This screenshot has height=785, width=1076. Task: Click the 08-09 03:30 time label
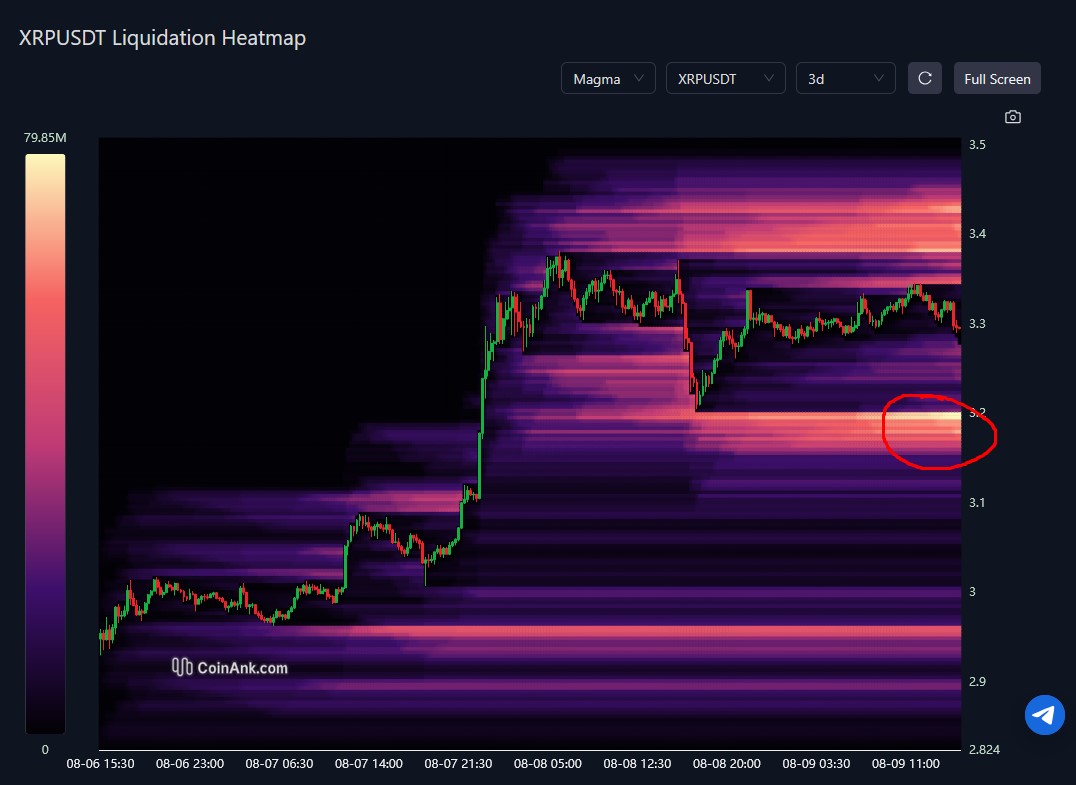point(816,763)
